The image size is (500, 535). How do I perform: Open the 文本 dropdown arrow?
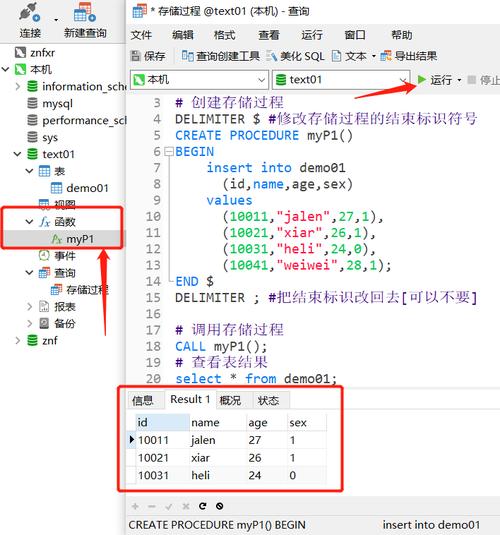[374, 56]
